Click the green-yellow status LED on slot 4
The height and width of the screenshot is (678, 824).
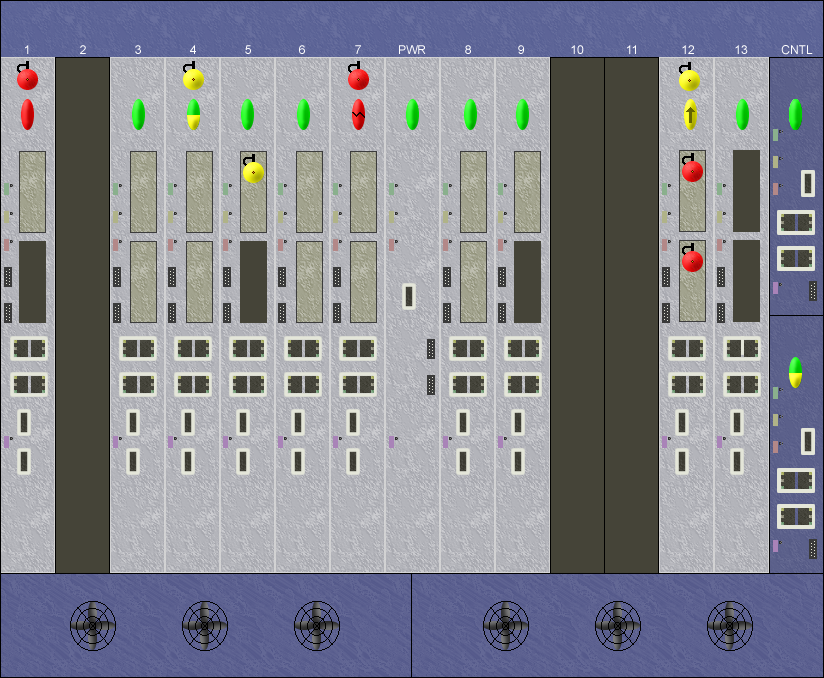tap(193, 115)
